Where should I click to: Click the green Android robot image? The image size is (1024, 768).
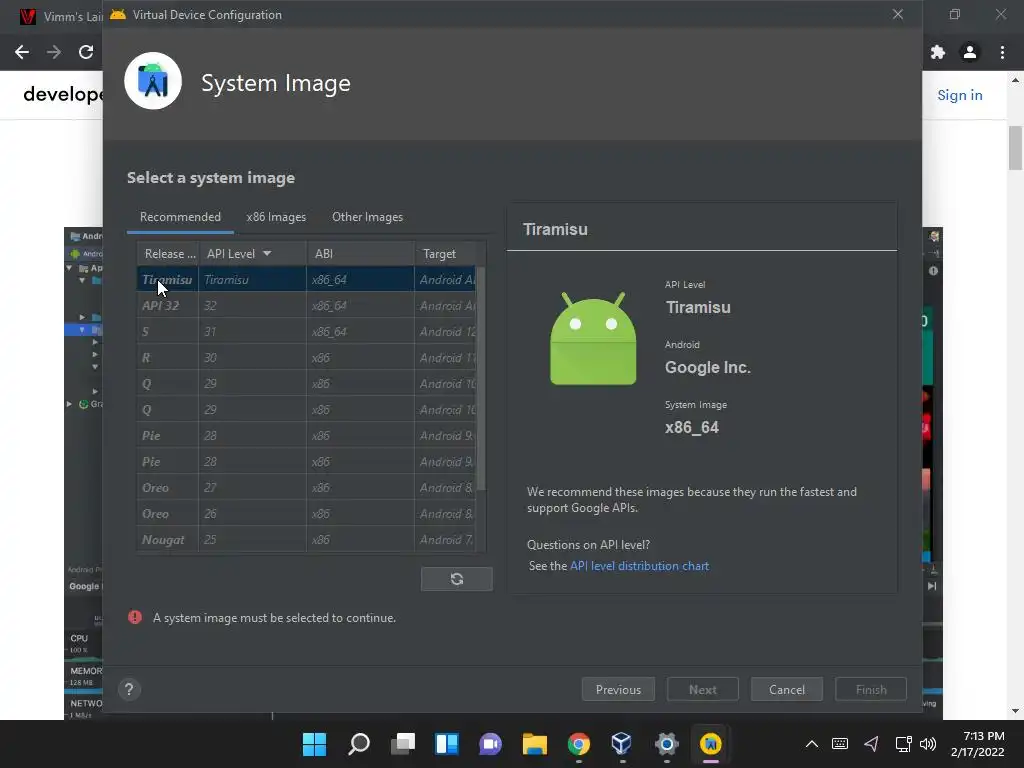pos(593,338)
